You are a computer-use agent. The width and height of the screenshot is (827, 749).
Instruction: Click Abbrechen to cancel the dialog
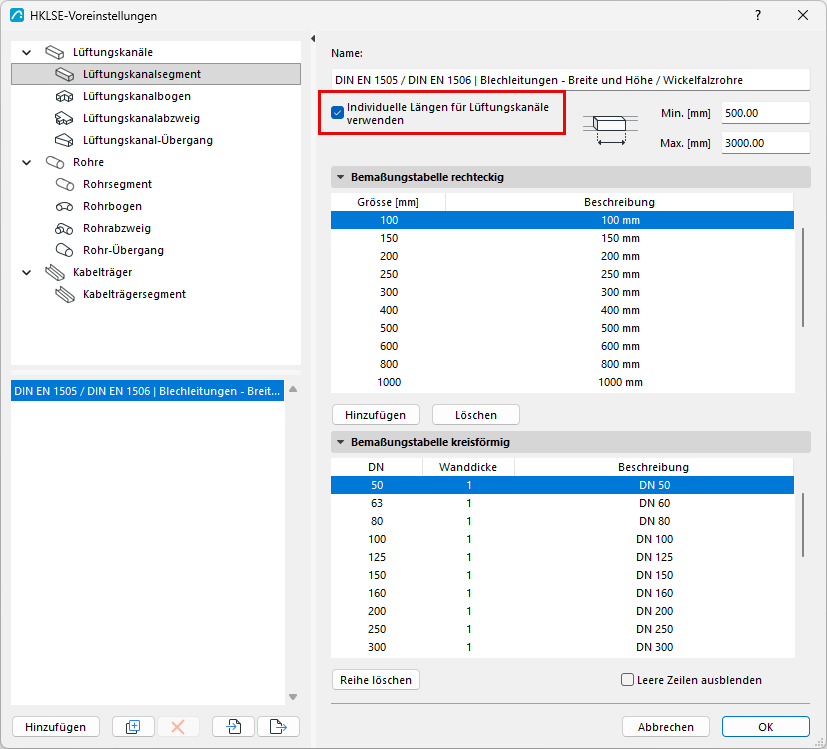coord(666,727)
